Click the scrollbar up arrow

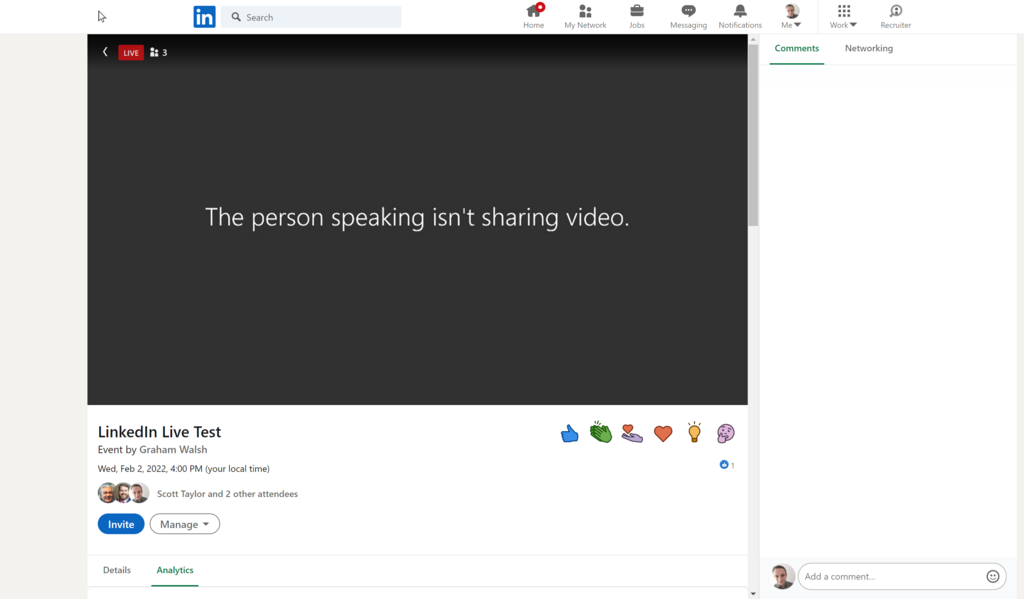pos(753,40)
